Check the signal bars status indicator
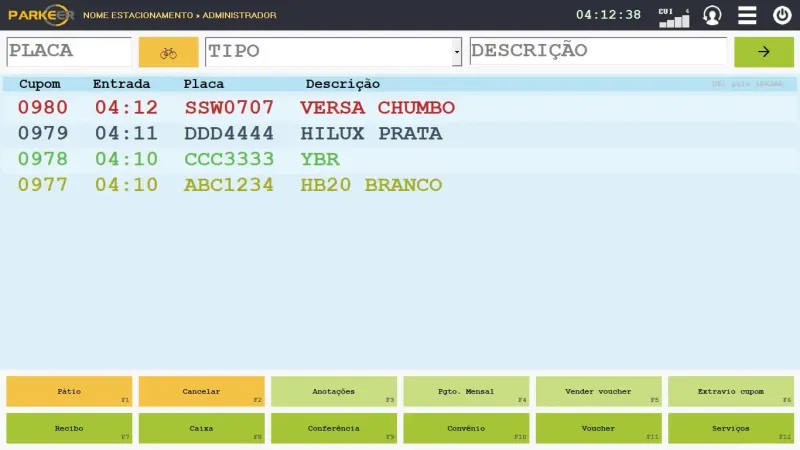Screen dimensions: 800x450 [x=673, y=17]
